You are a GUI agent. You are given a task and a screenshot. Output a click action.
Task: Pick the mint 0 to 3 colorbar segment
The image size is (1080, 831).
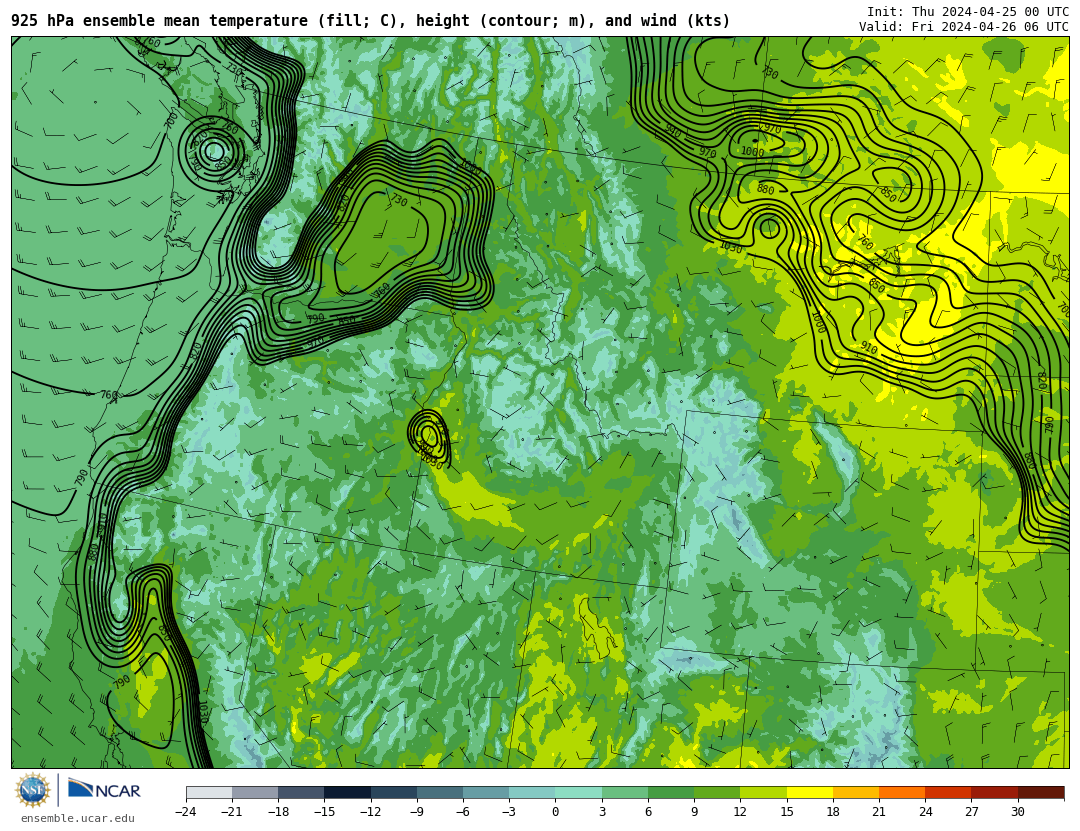click(579, 792)
